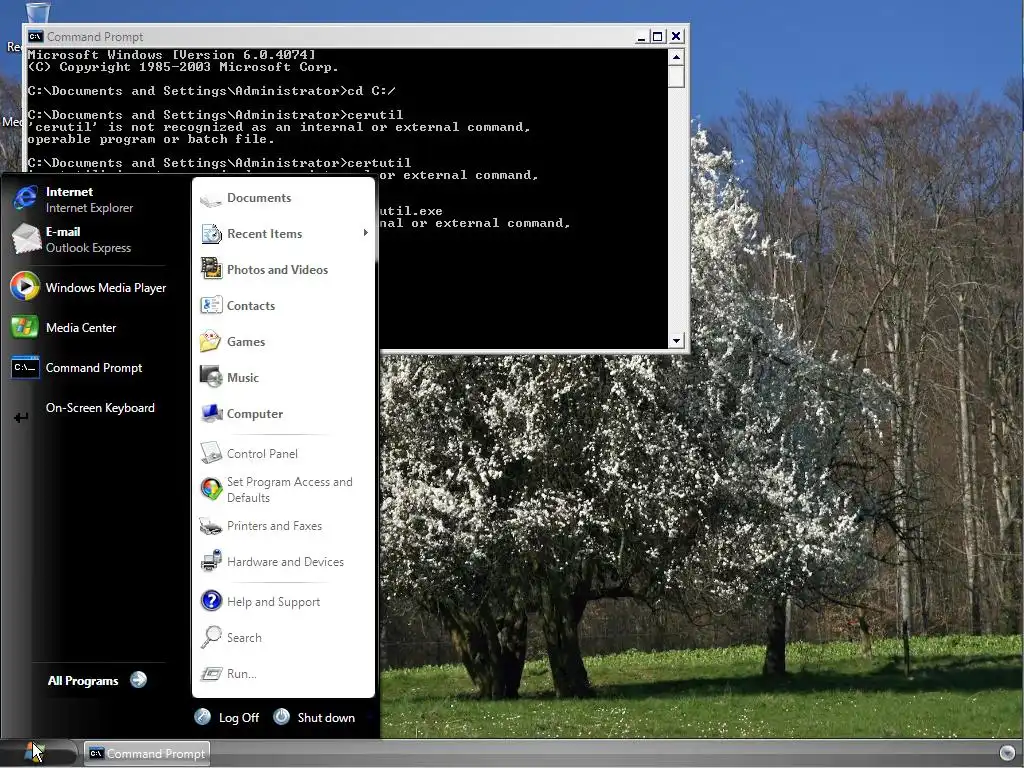The height and width of the screenshot is (768, 1024).
Task: Open the On-Screen Keyboard icon
Action: (x=22, y=417)
